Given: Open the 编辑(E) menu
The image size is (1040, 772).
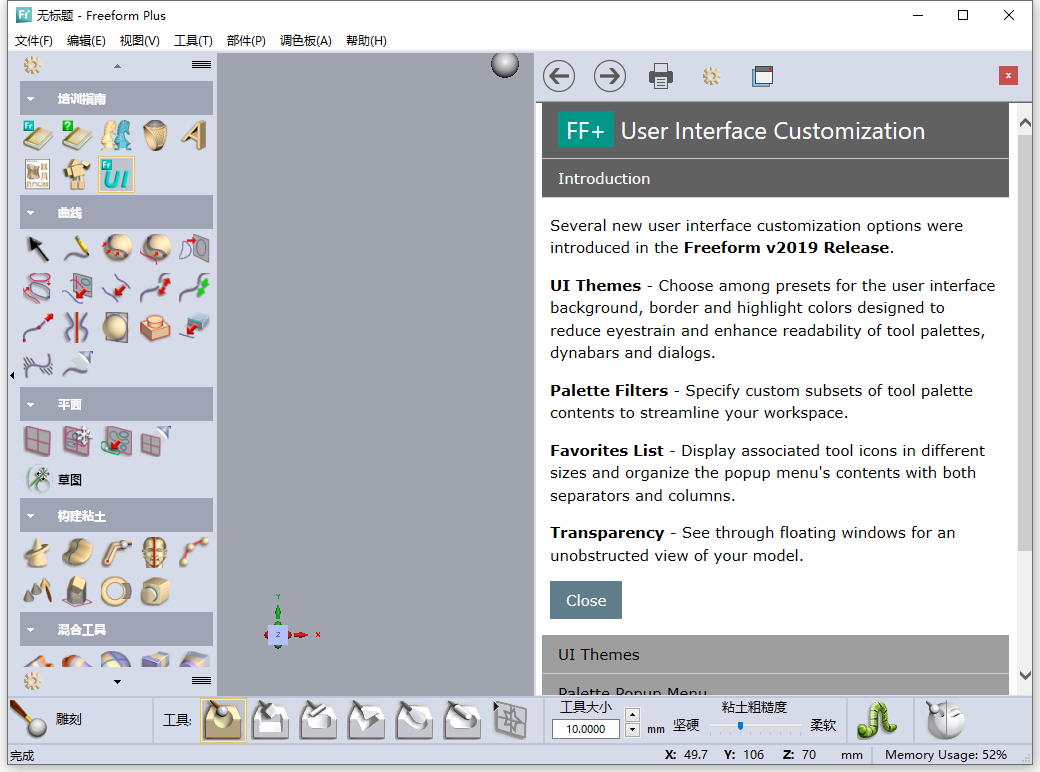Looking at the screenshot, I should click(86, 40).
